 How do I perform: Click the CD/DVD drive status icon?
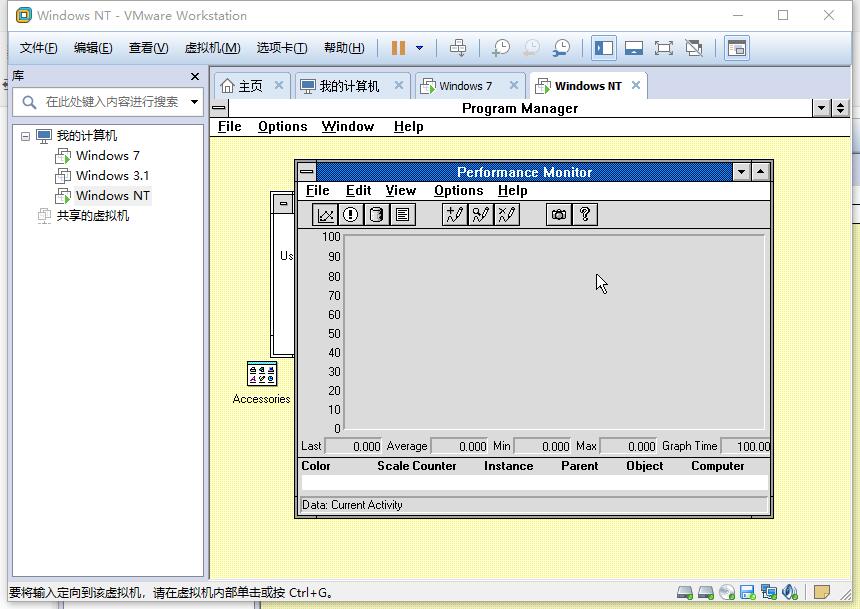(727, 593)
